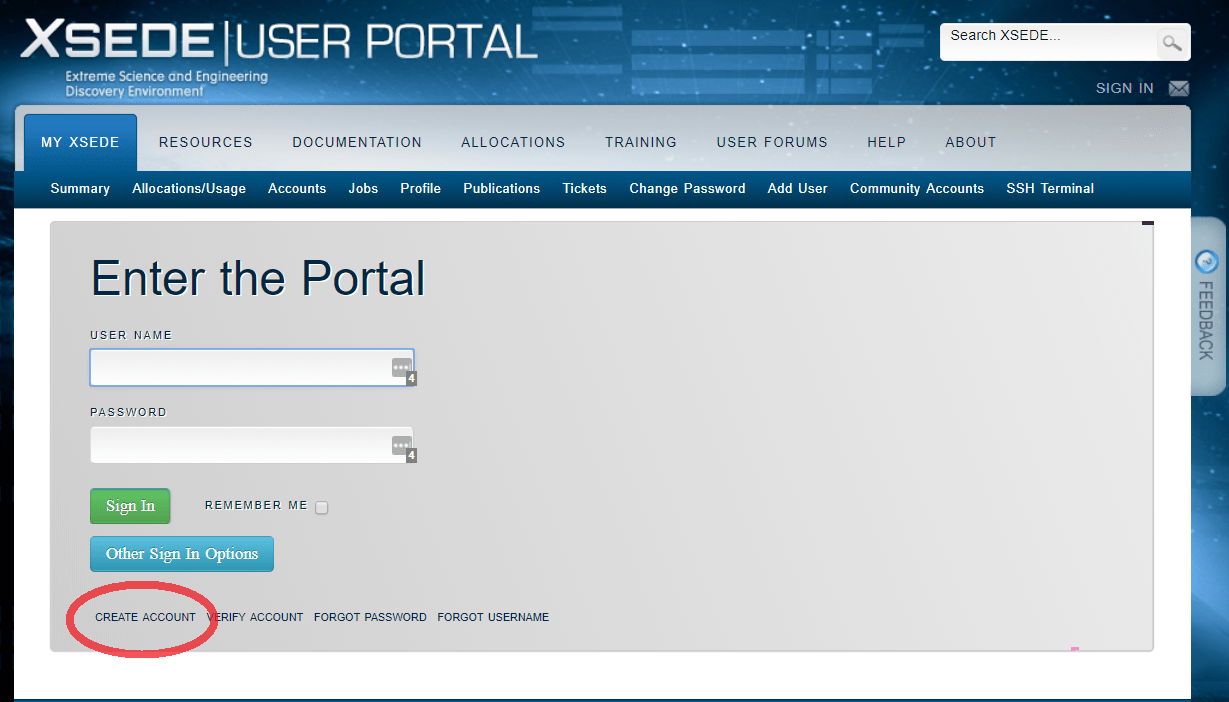Click the Other Sign In Options button
This screenshot has width=1229, height=702.
click(182, 554)
